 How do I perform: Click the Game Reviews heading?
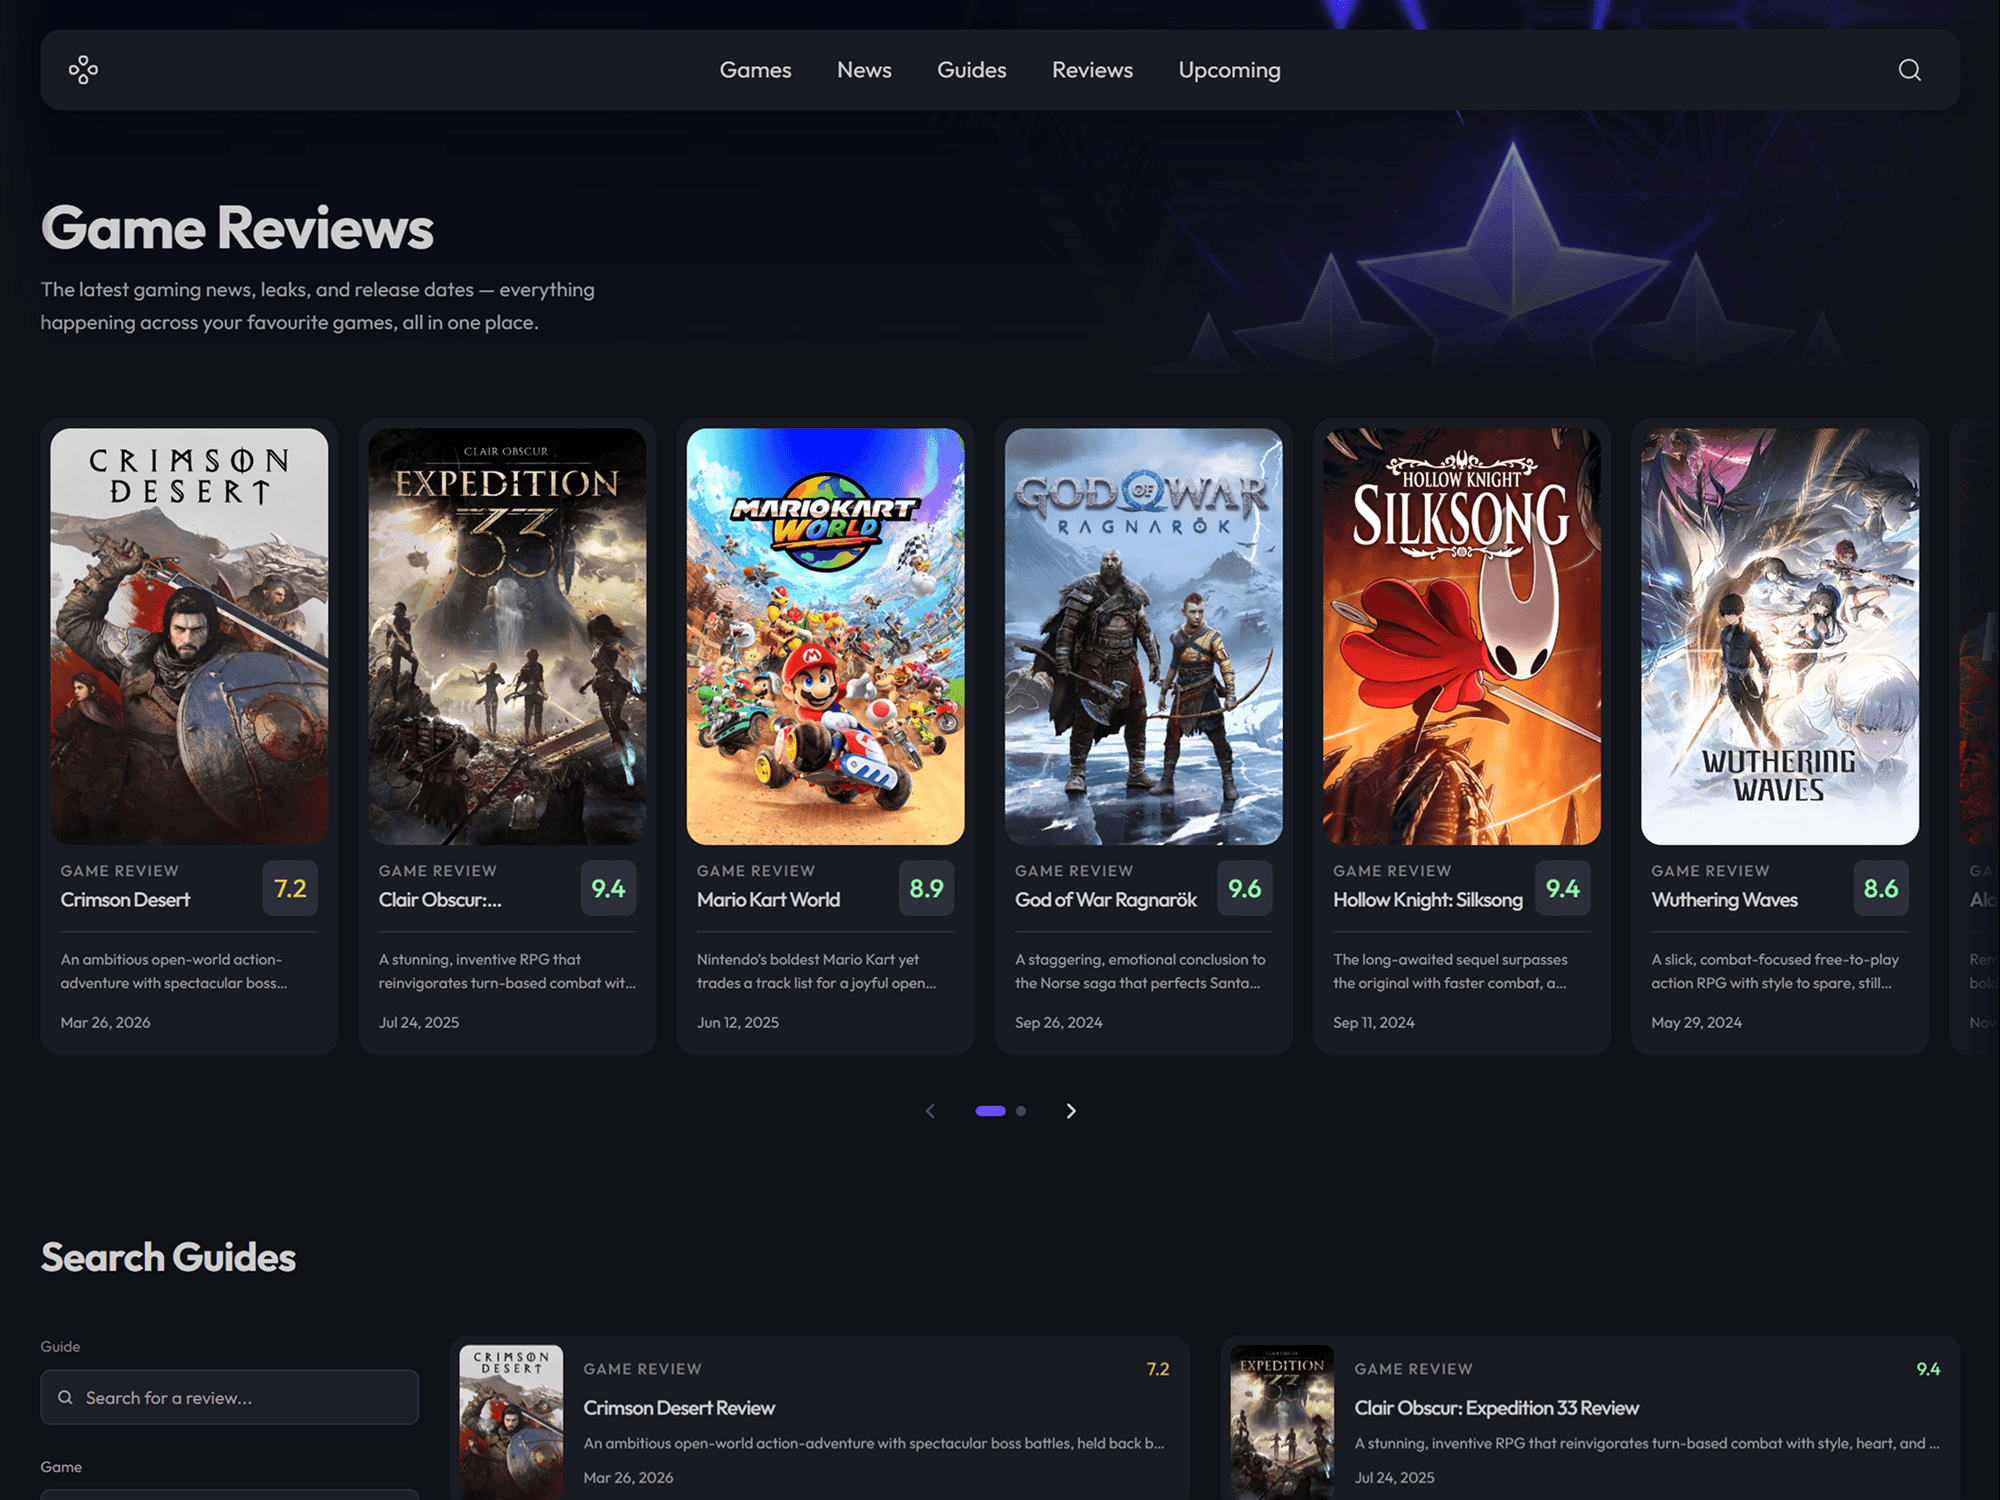[x=237, y=227]
